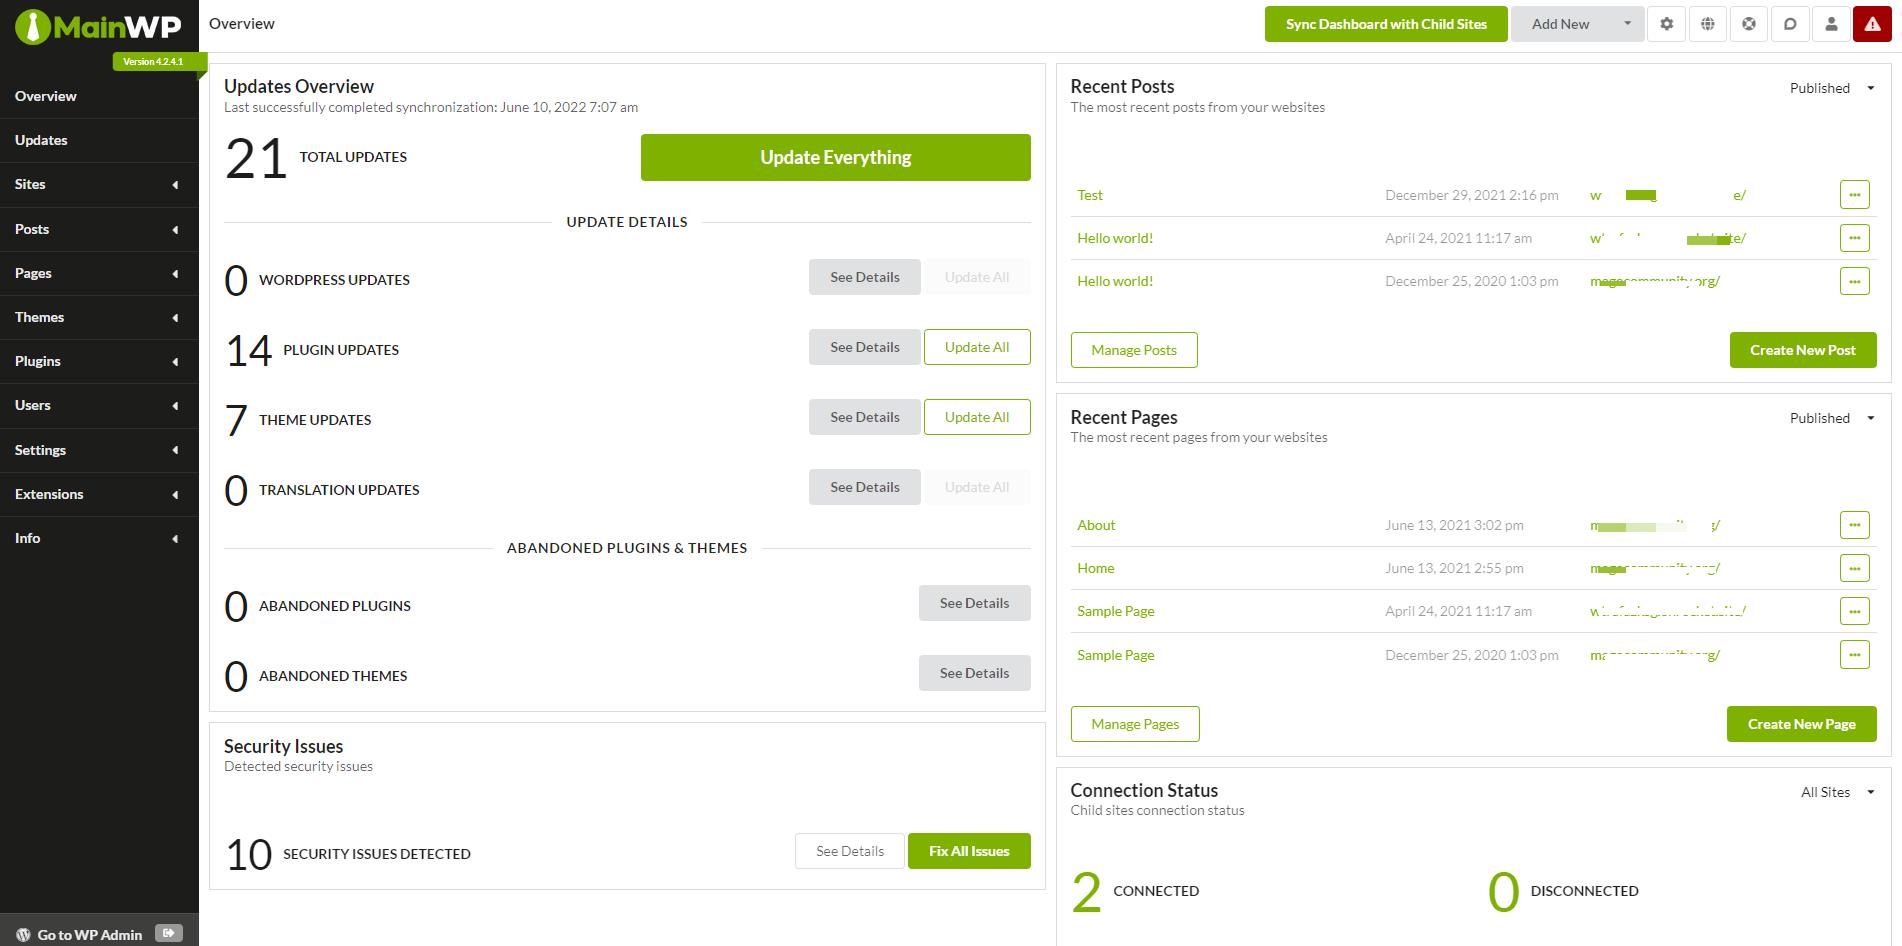Screen dimensions: 1902x946
Task: Expand the Info sidebar menu
Action: [99, 538]
